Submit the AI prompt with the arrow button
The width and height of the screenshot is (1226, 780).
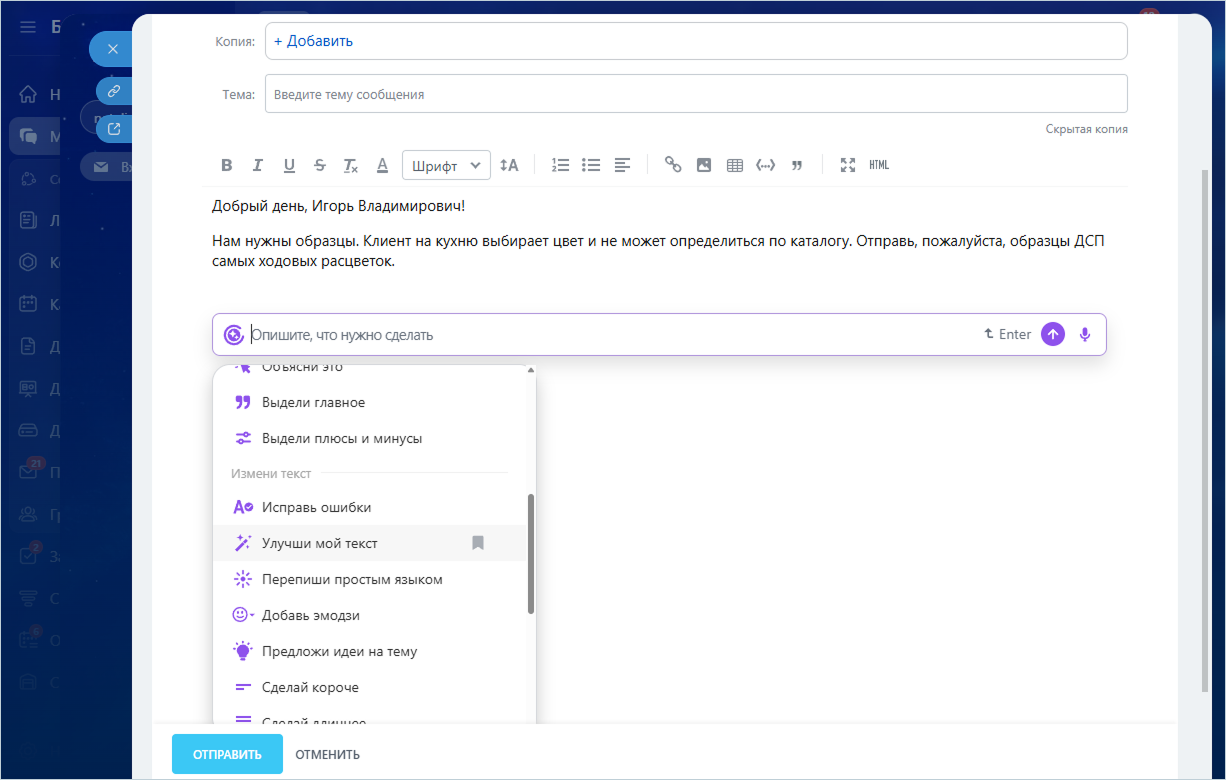point(1053,335)
